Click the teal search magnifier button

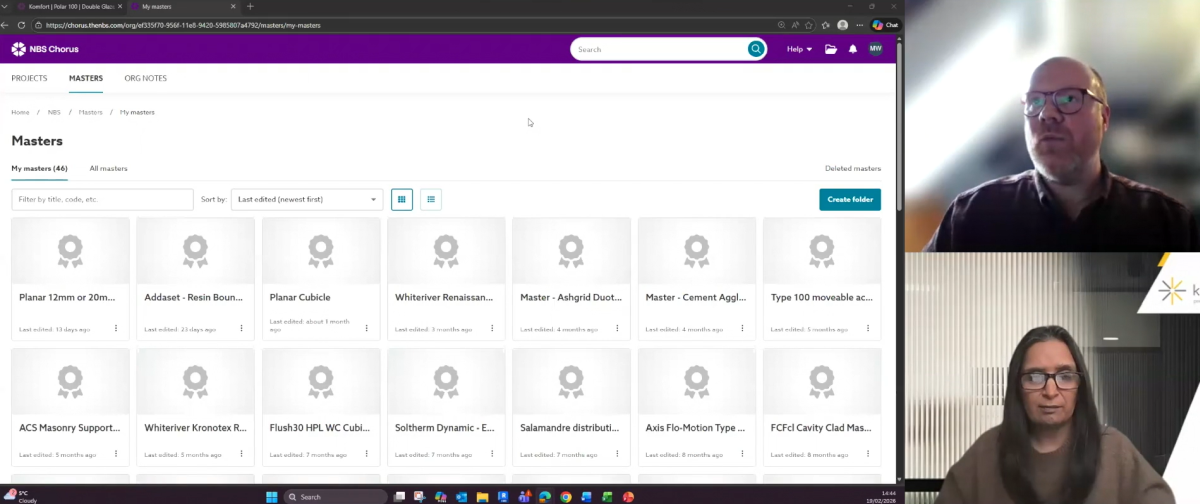756,49
